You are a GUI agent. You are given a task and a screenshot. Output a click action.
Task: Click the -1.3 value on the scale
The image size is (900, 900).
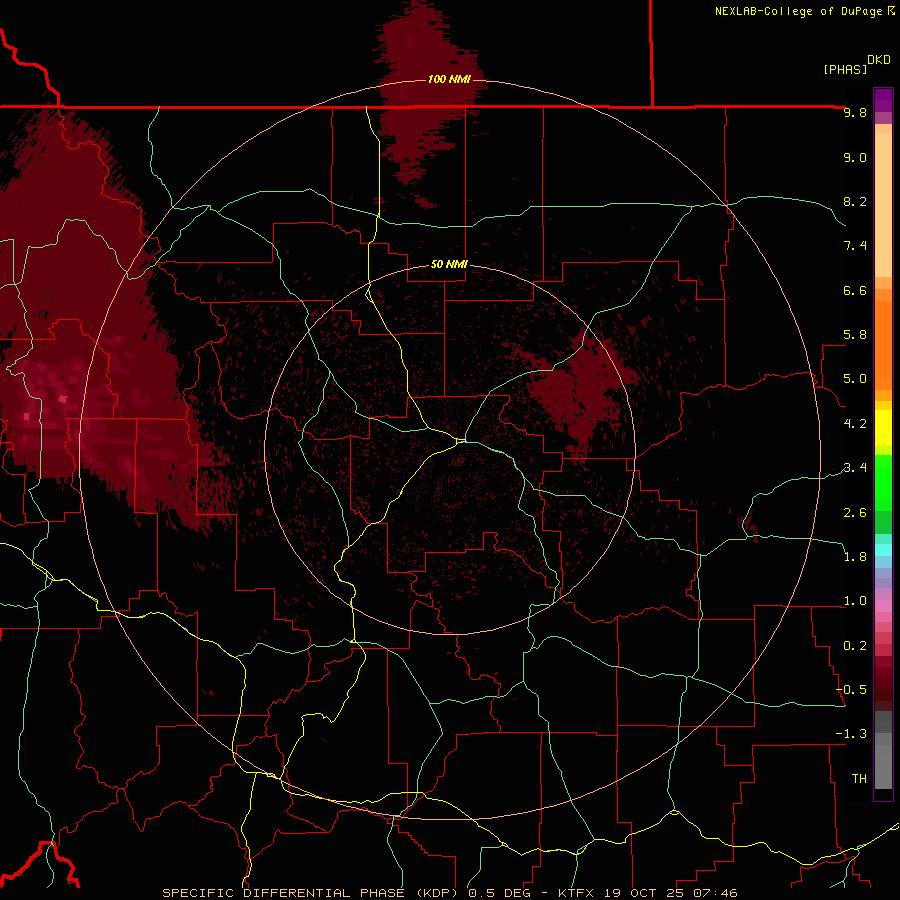click(x=851, y=735)
